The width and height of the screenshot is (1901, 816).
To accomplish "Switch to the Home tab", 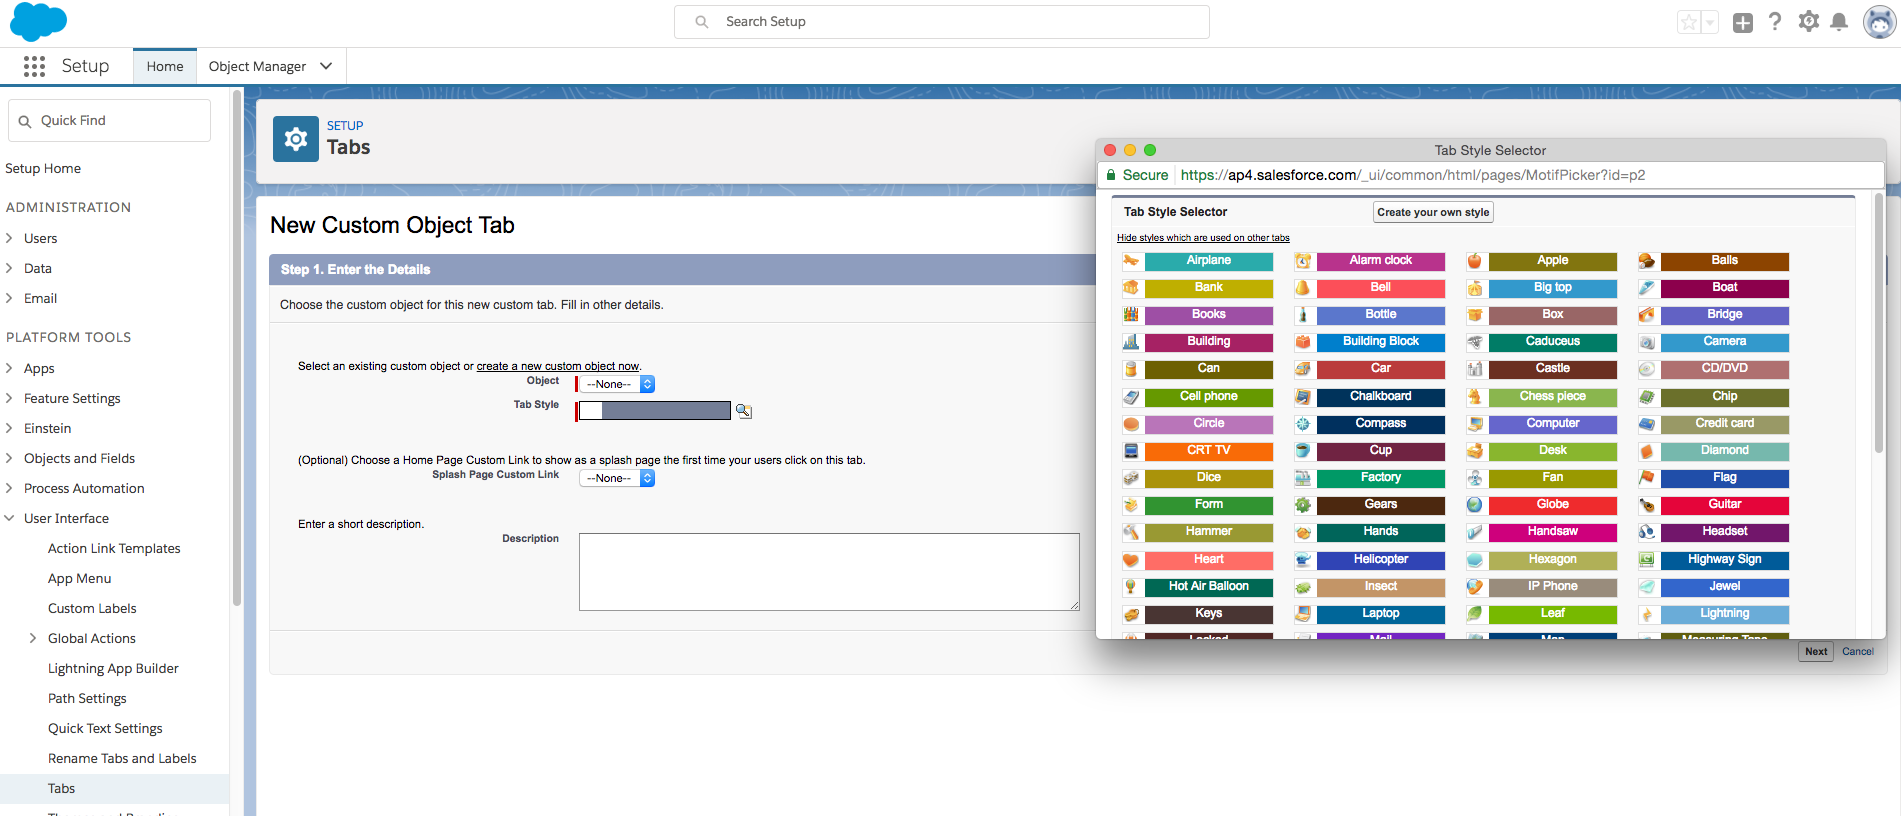I will [165, 66].
